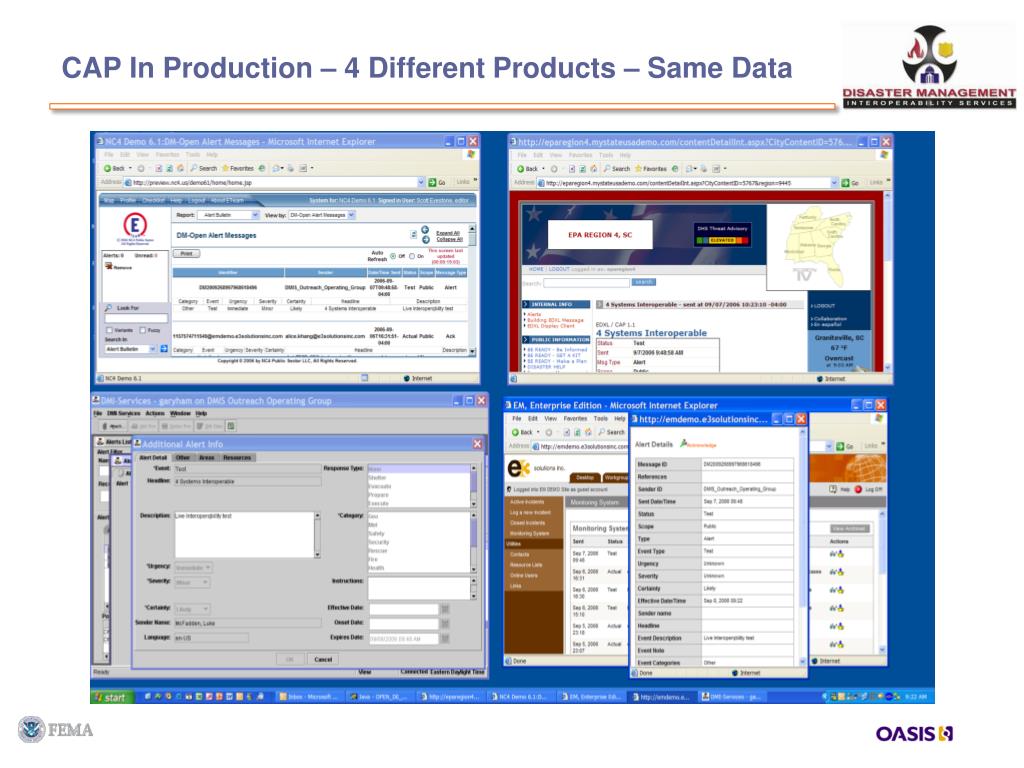Click Alert Details popup vertical scrollbar

tap(803, 546)
